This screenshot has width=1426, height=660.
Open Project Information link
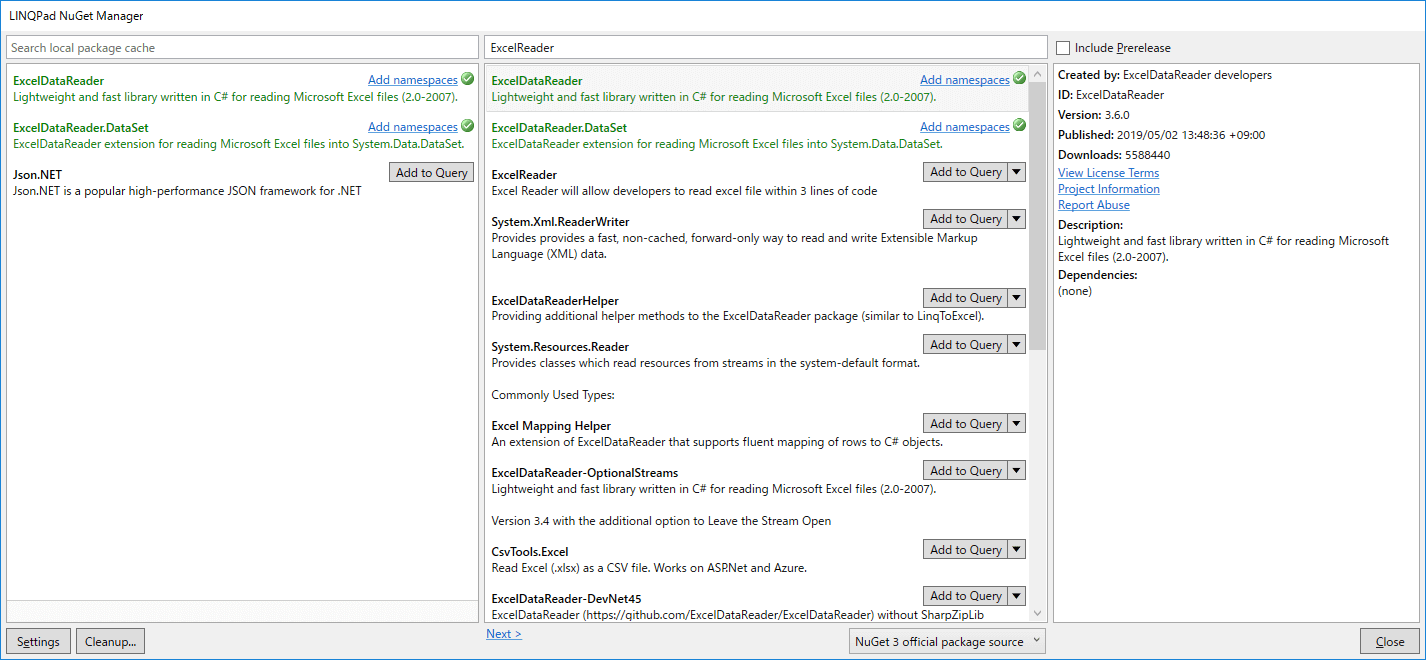coord(1109,189)
